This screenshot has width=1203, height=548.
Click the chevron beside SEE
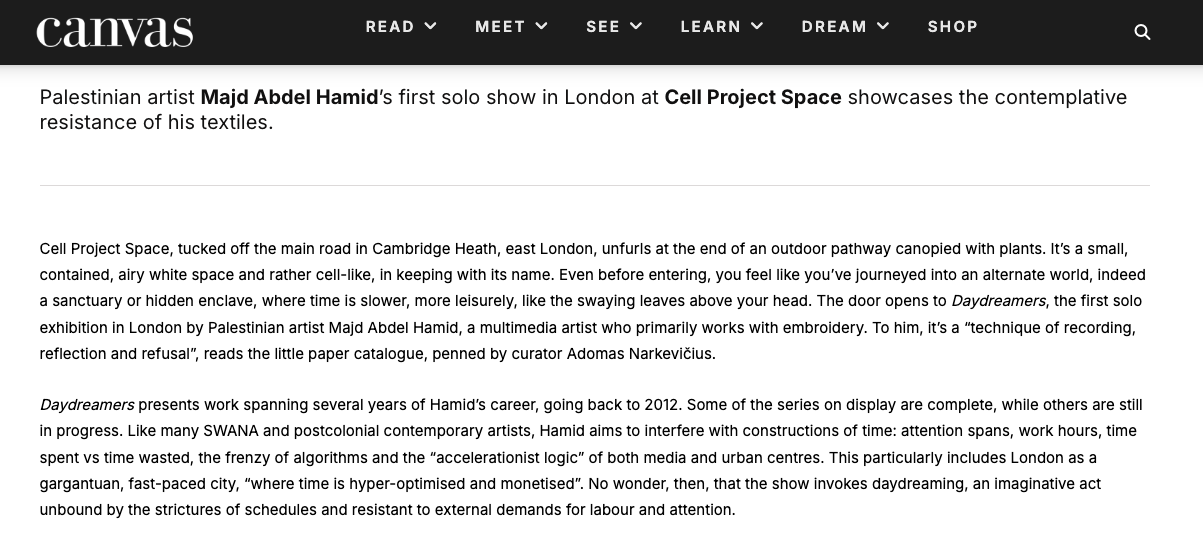pyautogui.click(x=636, y=27)
